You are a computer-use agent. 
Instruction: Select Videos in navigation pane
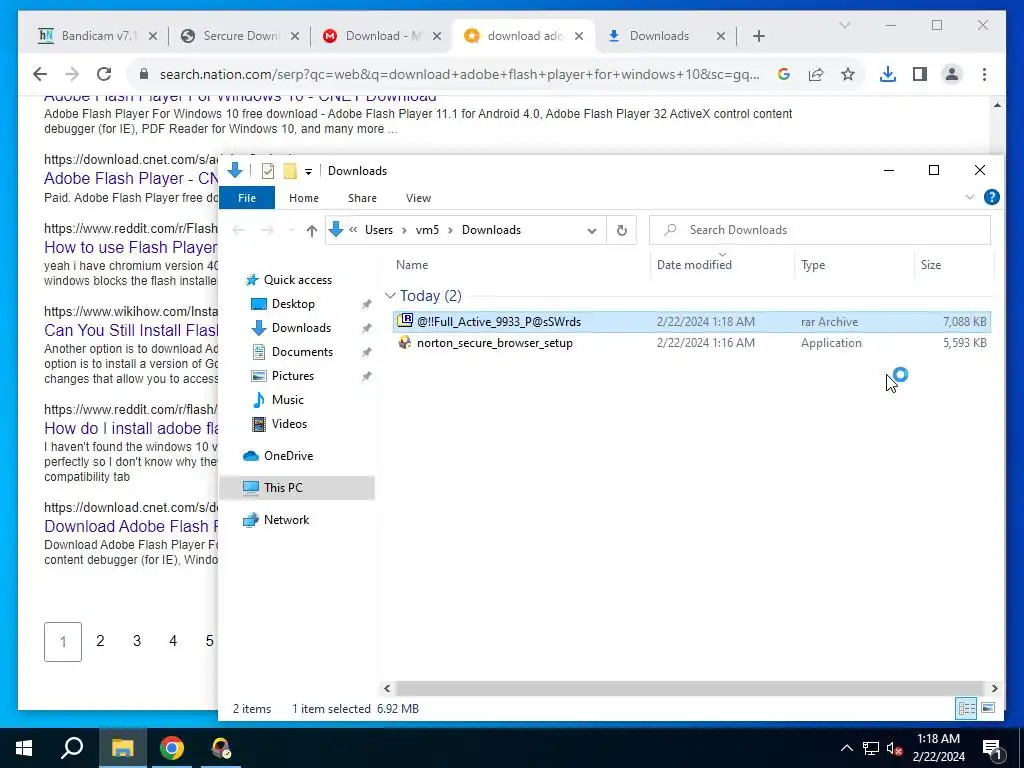[289, 424]
